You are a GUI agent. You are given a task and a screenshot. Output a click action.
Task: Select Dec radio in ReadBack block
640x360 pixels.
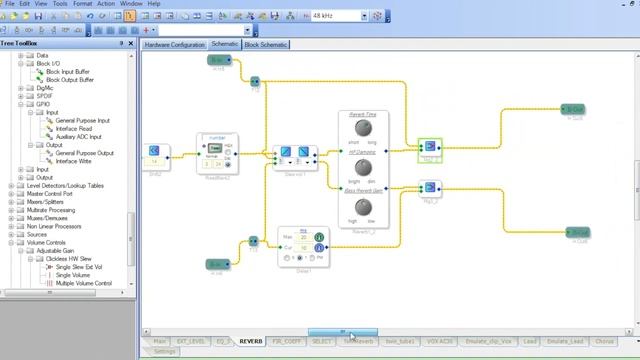(228, 164)
